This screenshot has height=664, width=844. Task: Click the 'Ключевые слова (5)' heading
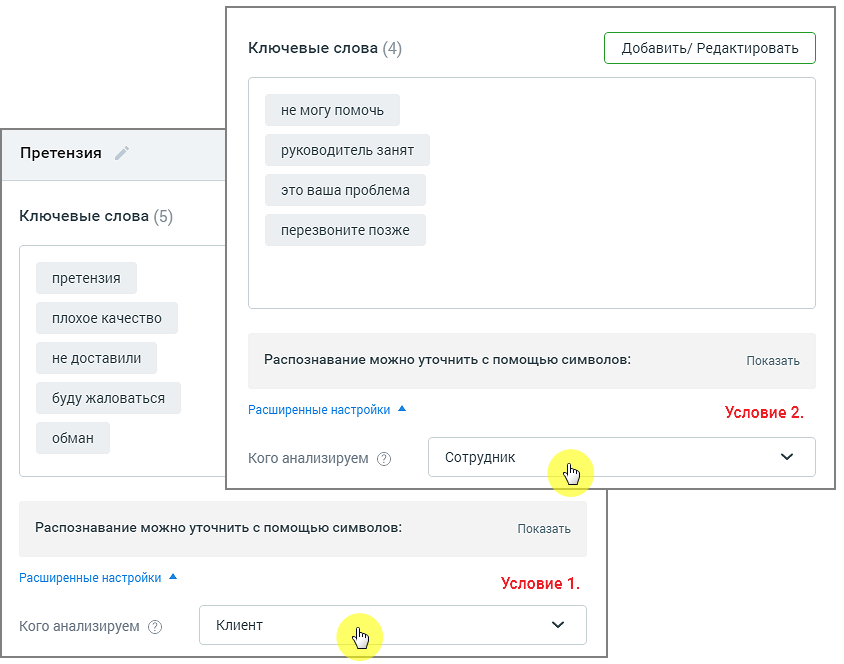96,216
